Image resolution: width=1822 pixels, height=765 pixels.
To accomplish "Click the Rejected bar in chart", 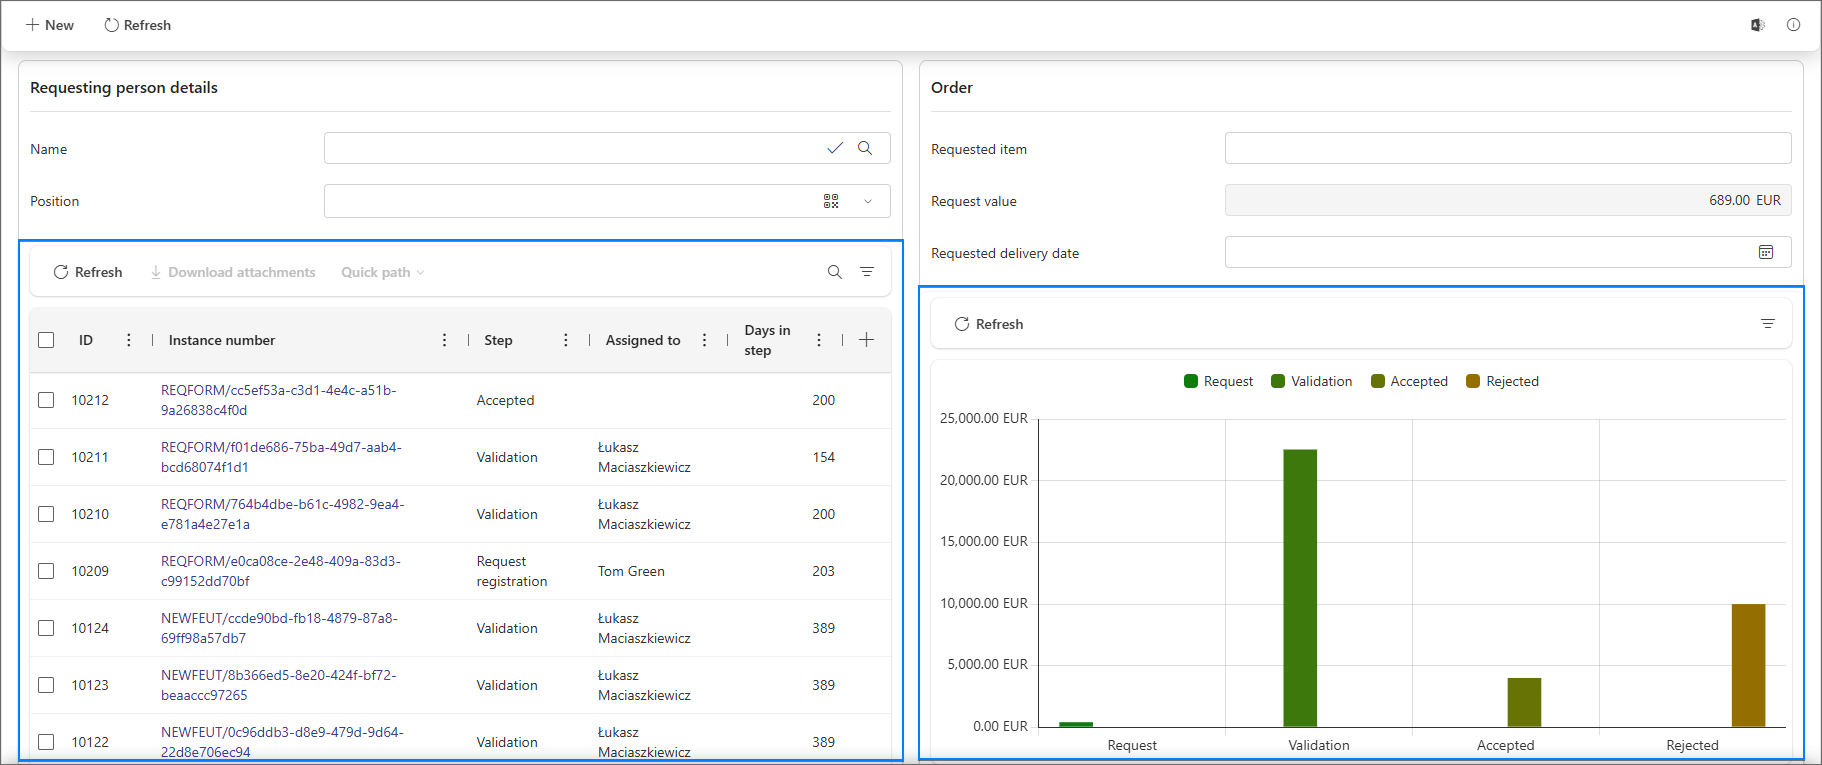I will pos(1748,665).
